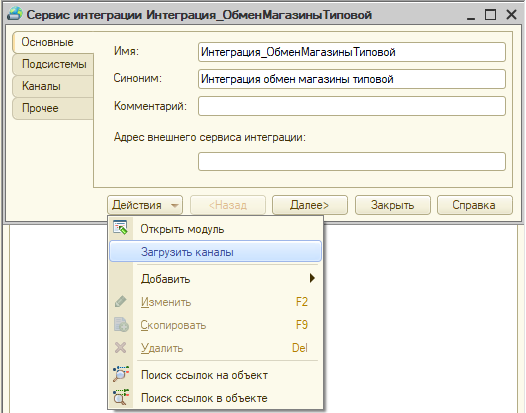This screenshot has width=526, height=413.
Task: Focus the Синоним input field
Action: (x=352, y=79)
